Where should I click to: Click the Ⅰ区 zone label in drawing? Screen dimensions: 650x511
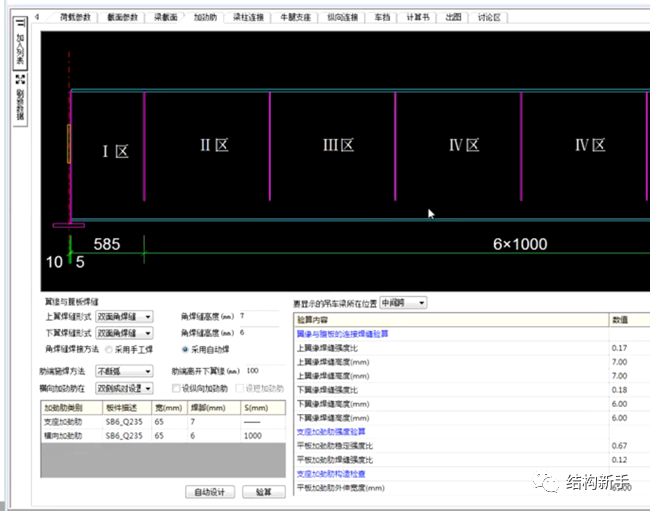click(116, 151)
